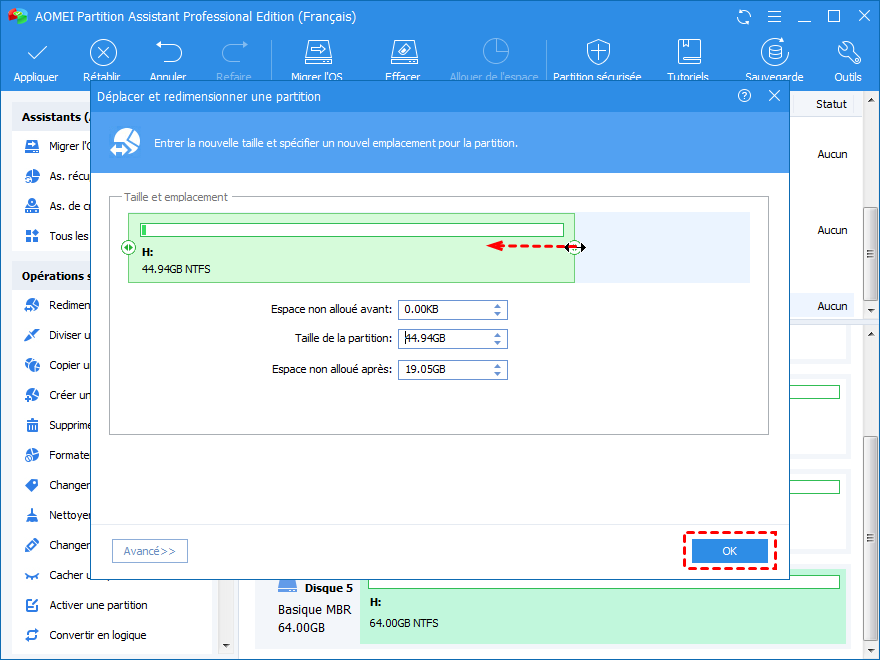The image size is (880, 660).
Task: Click the Nettoyer operation with broom icon
Action: point(57,515)
